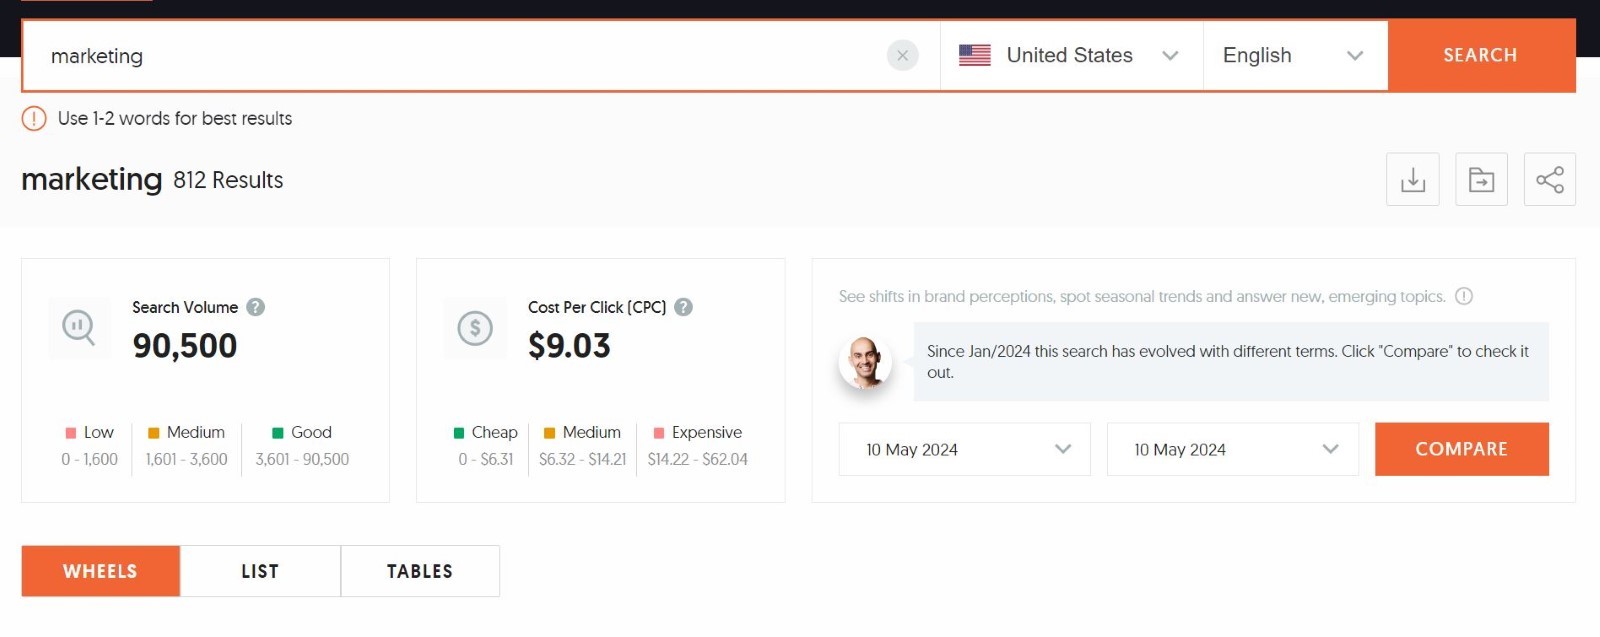Click the search volume magnifier icon

tap(78, 327)
